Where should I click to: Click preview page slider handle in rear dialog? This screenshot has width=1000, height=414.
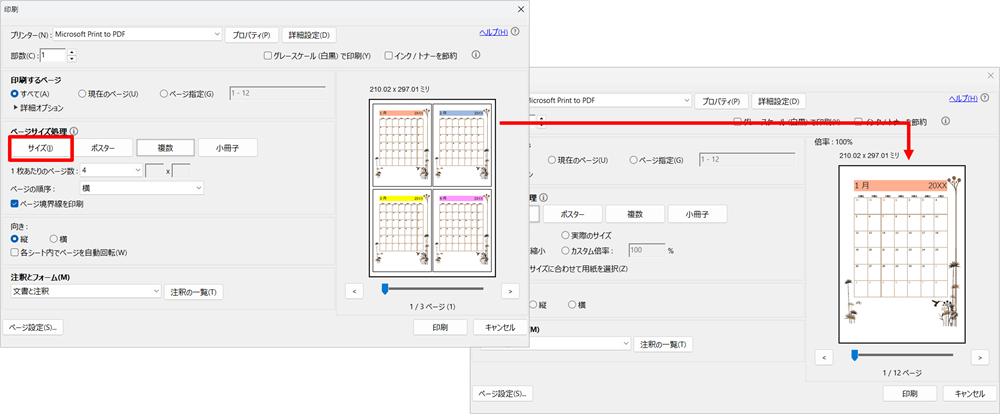(x=855, y=355)
